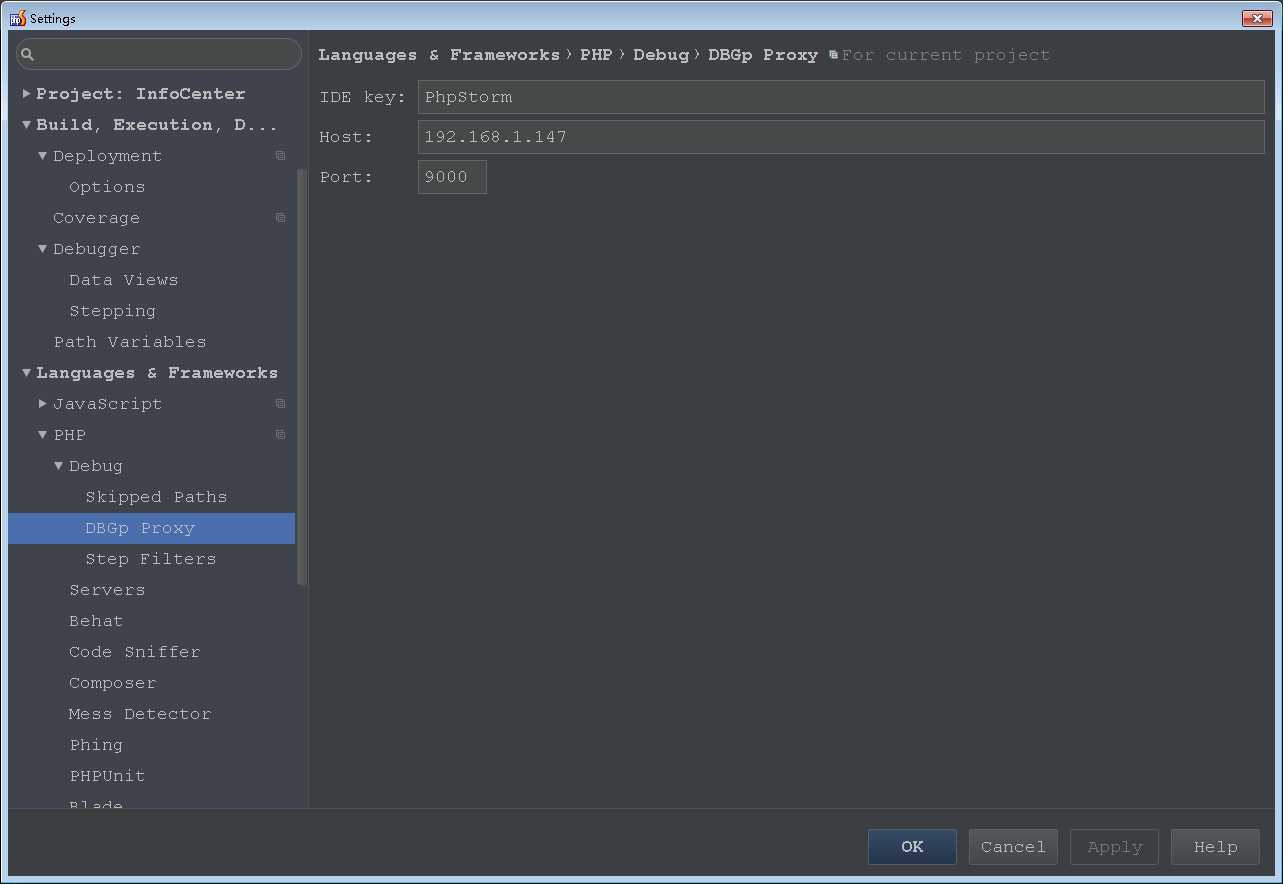Viewport: 1283px width, 884px height.
Task: Select Behat under PHP
Action: (x=96, y=621)
